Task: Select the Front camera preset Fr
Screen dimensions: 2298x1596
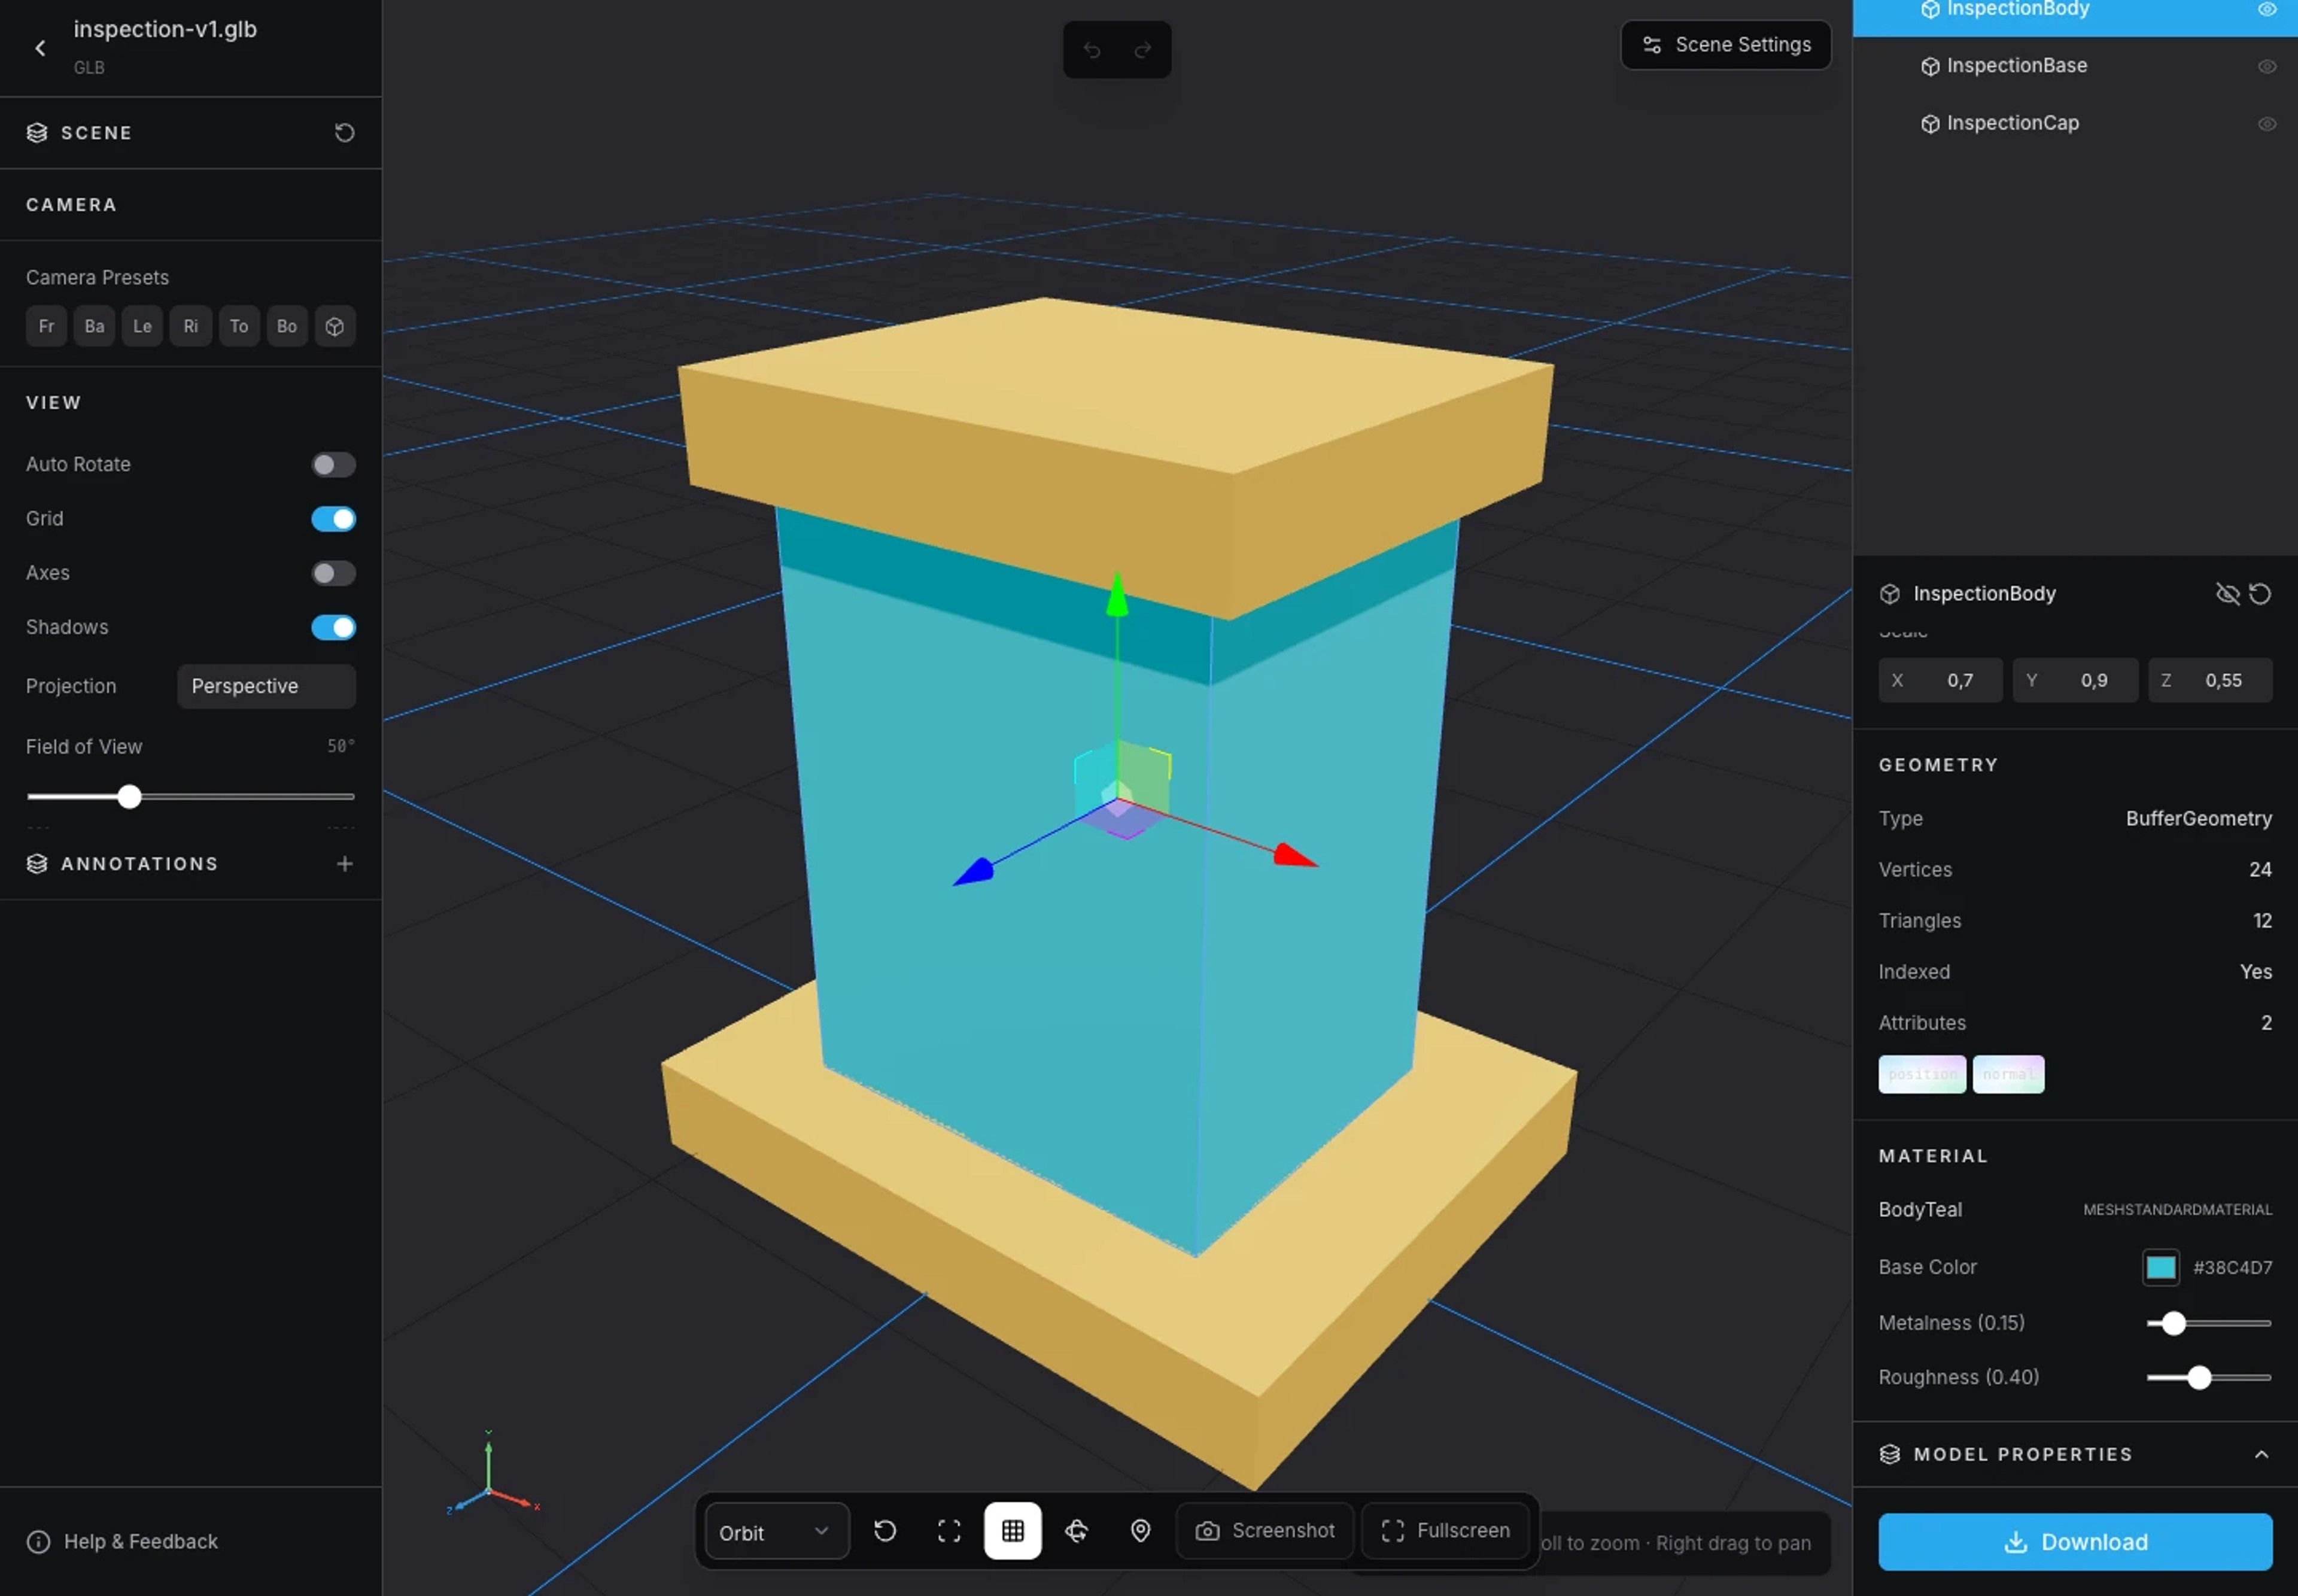Action: click(x=46, y=326)
